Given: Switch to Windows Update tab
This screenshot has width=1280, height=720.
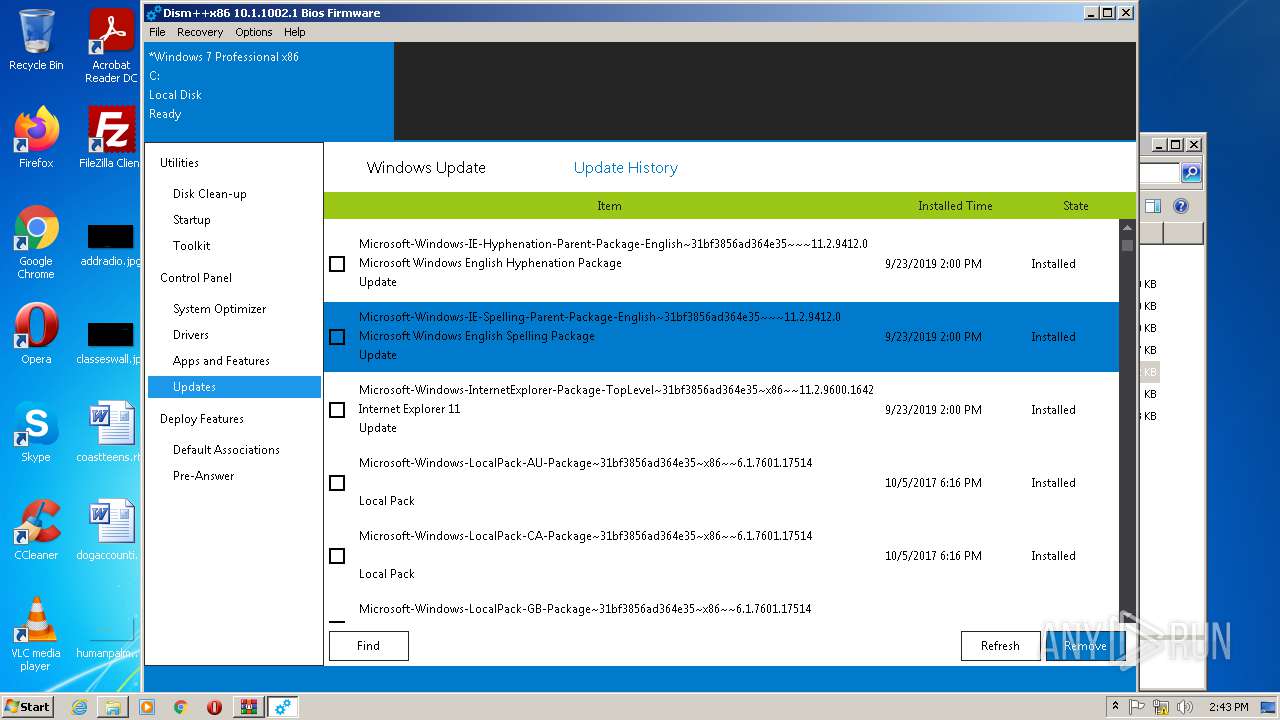Looking at the screenshot, I should click(426, 168).
